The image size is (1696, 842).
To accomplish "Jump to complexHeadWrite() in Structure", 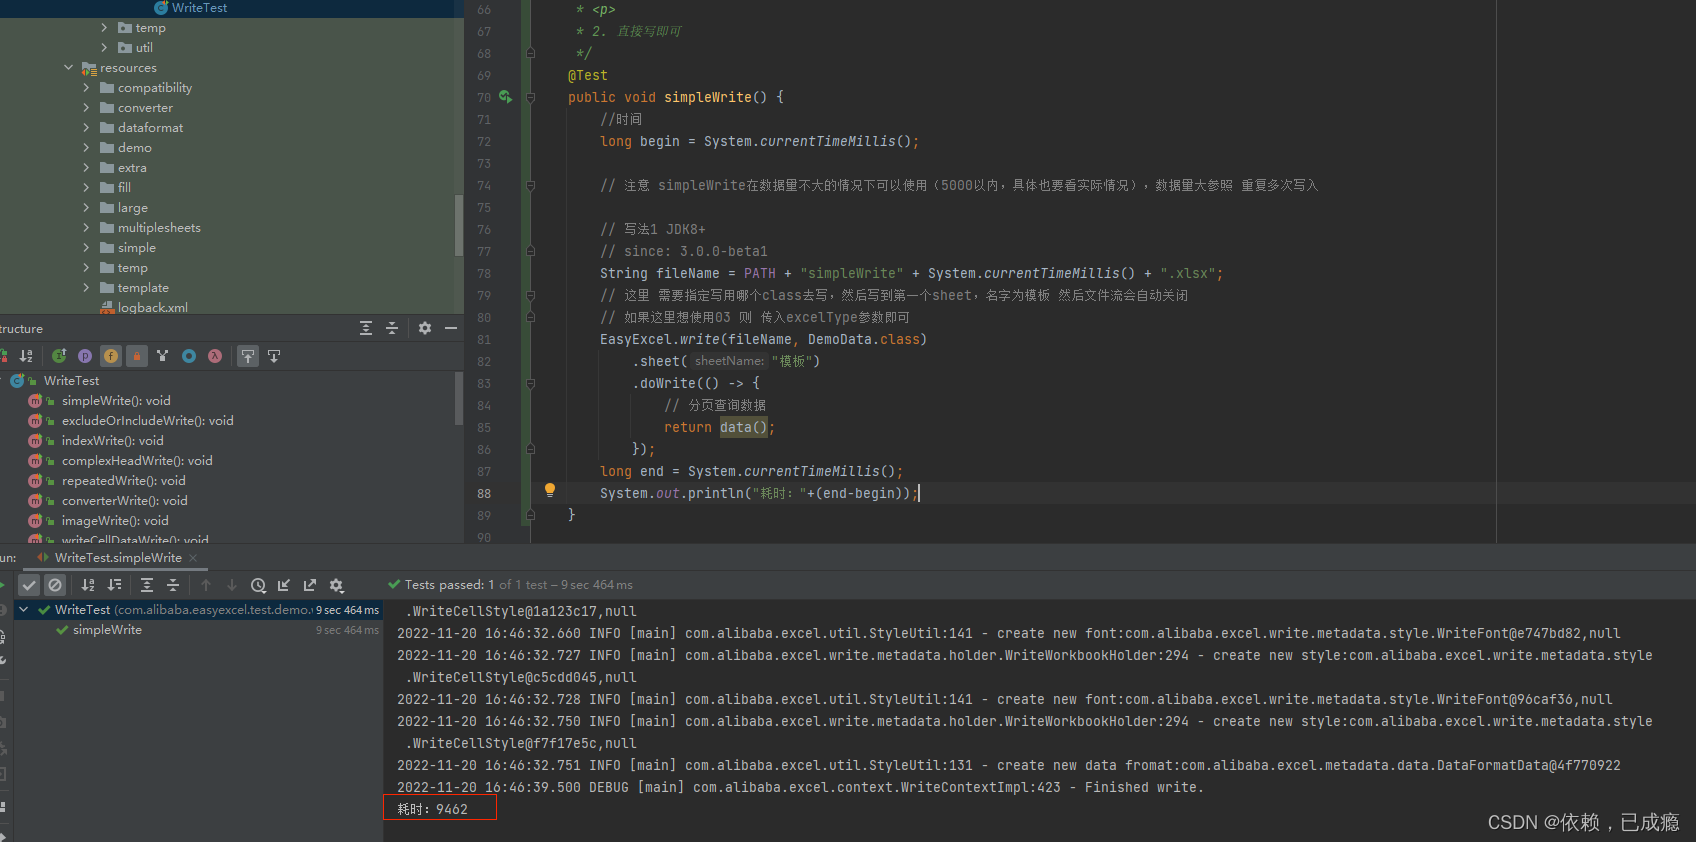I will coord(137,461).
